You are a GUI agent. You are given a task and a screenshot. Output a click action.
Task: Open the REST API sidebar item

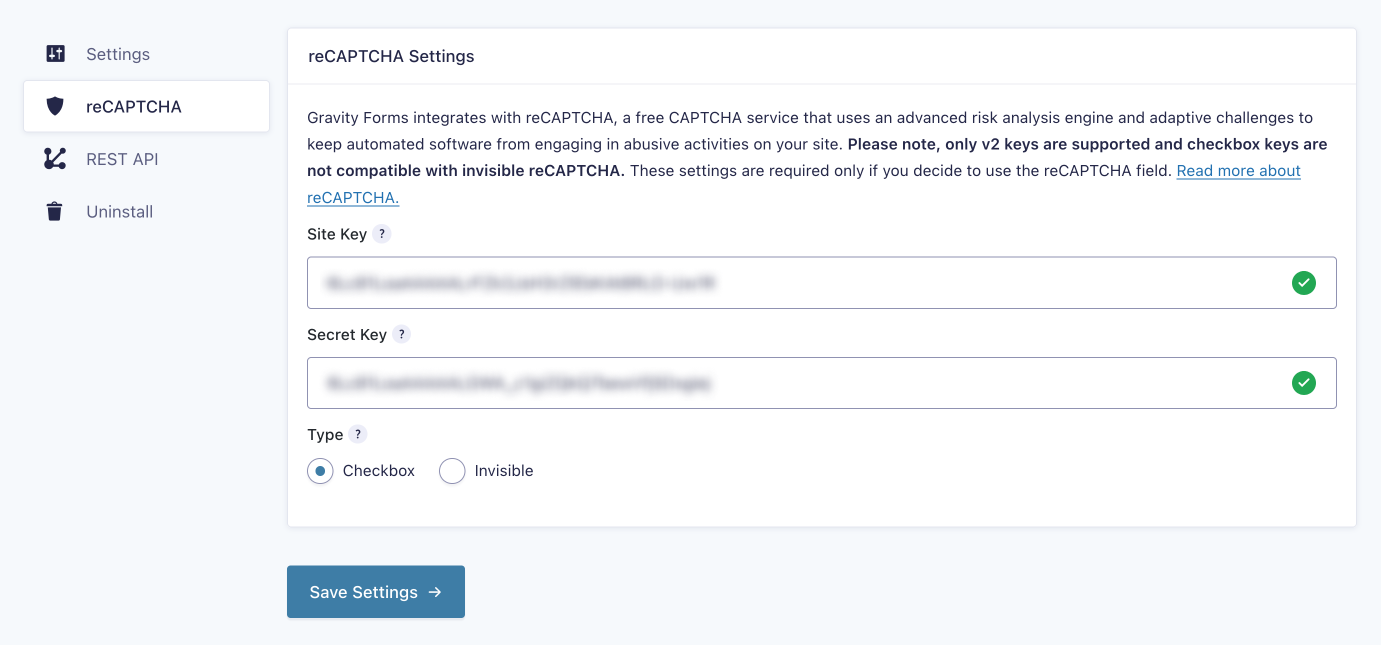[122, 159]
